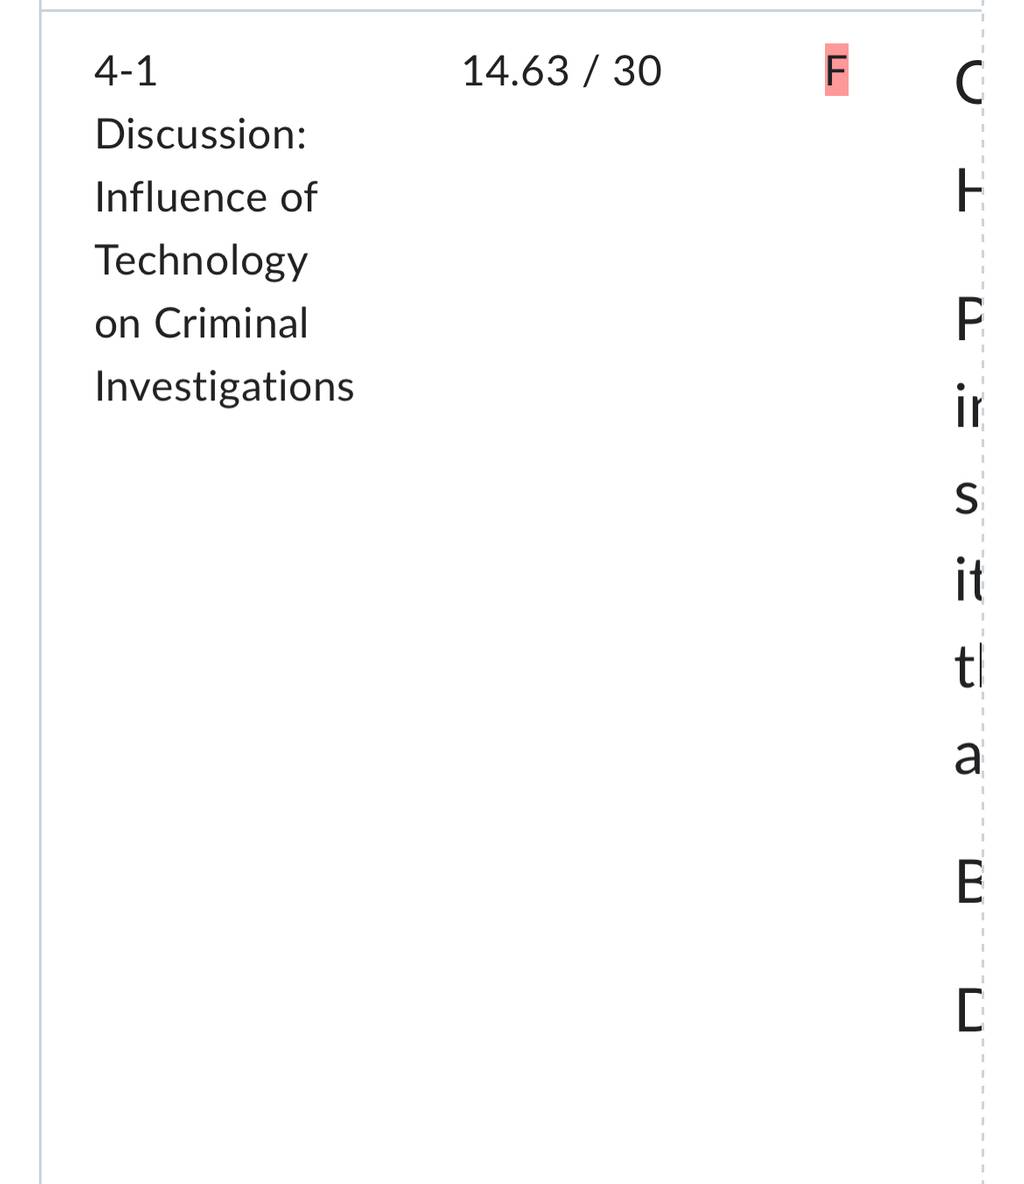The image size is (1024, 1184).
Task: Click the word Discussion: in the title
Action: click(201, 134)
